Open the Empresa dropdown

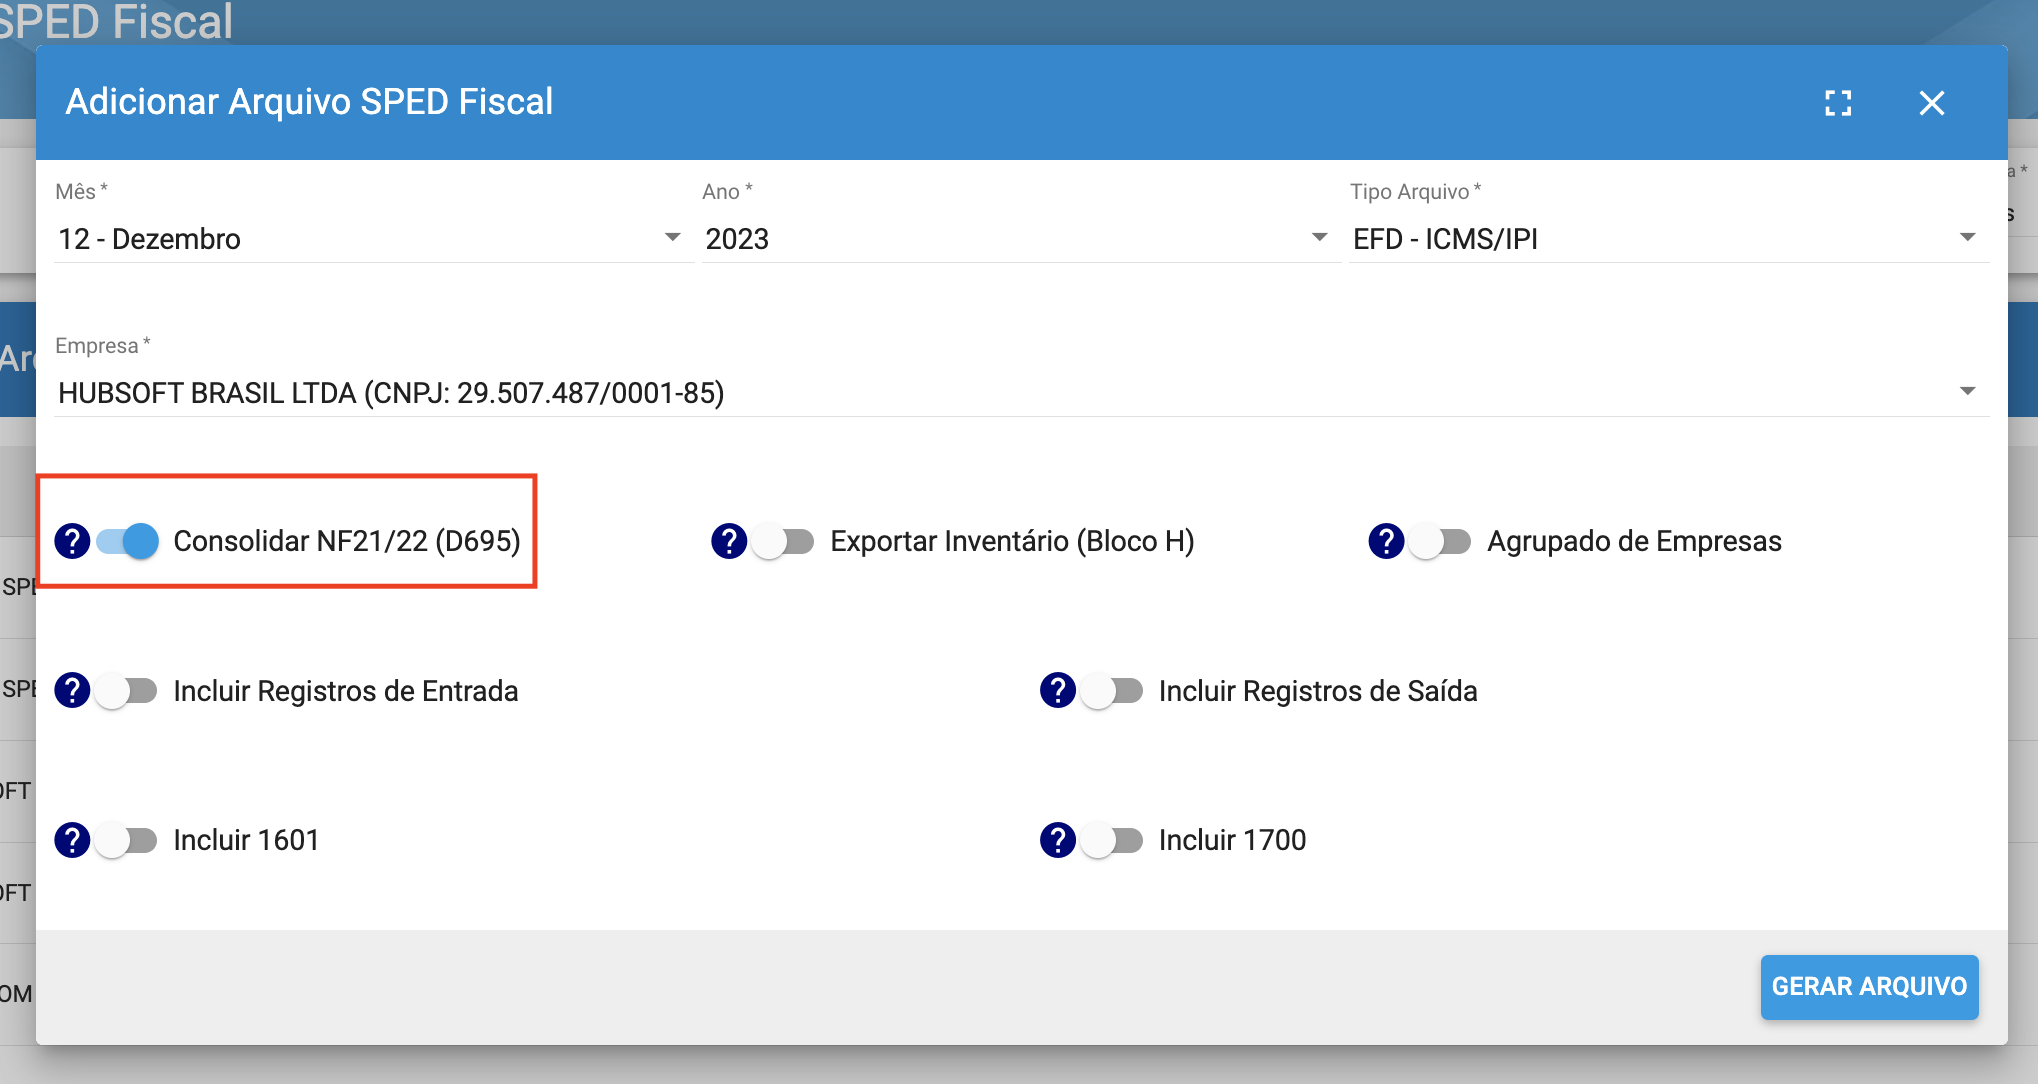pyautogui.click(x=1021, y=393)
